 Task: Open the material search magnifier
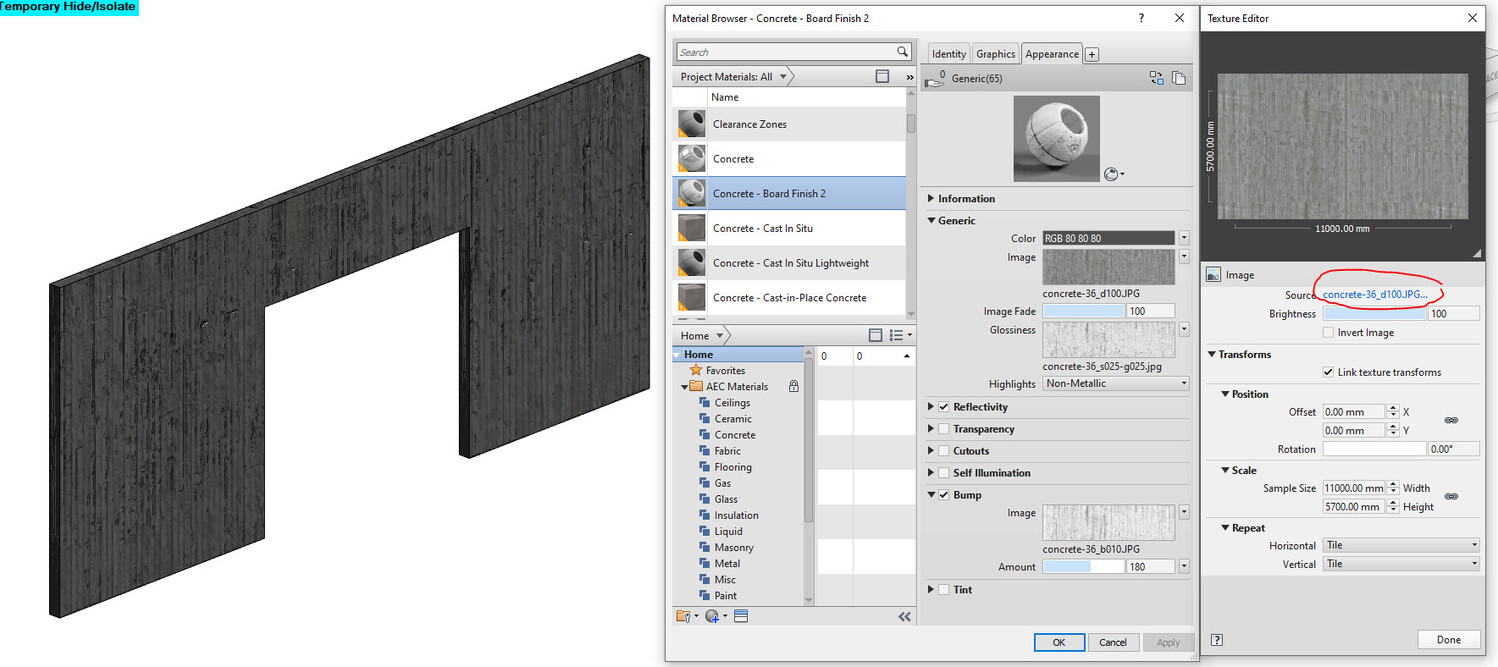tap(901, 51)
